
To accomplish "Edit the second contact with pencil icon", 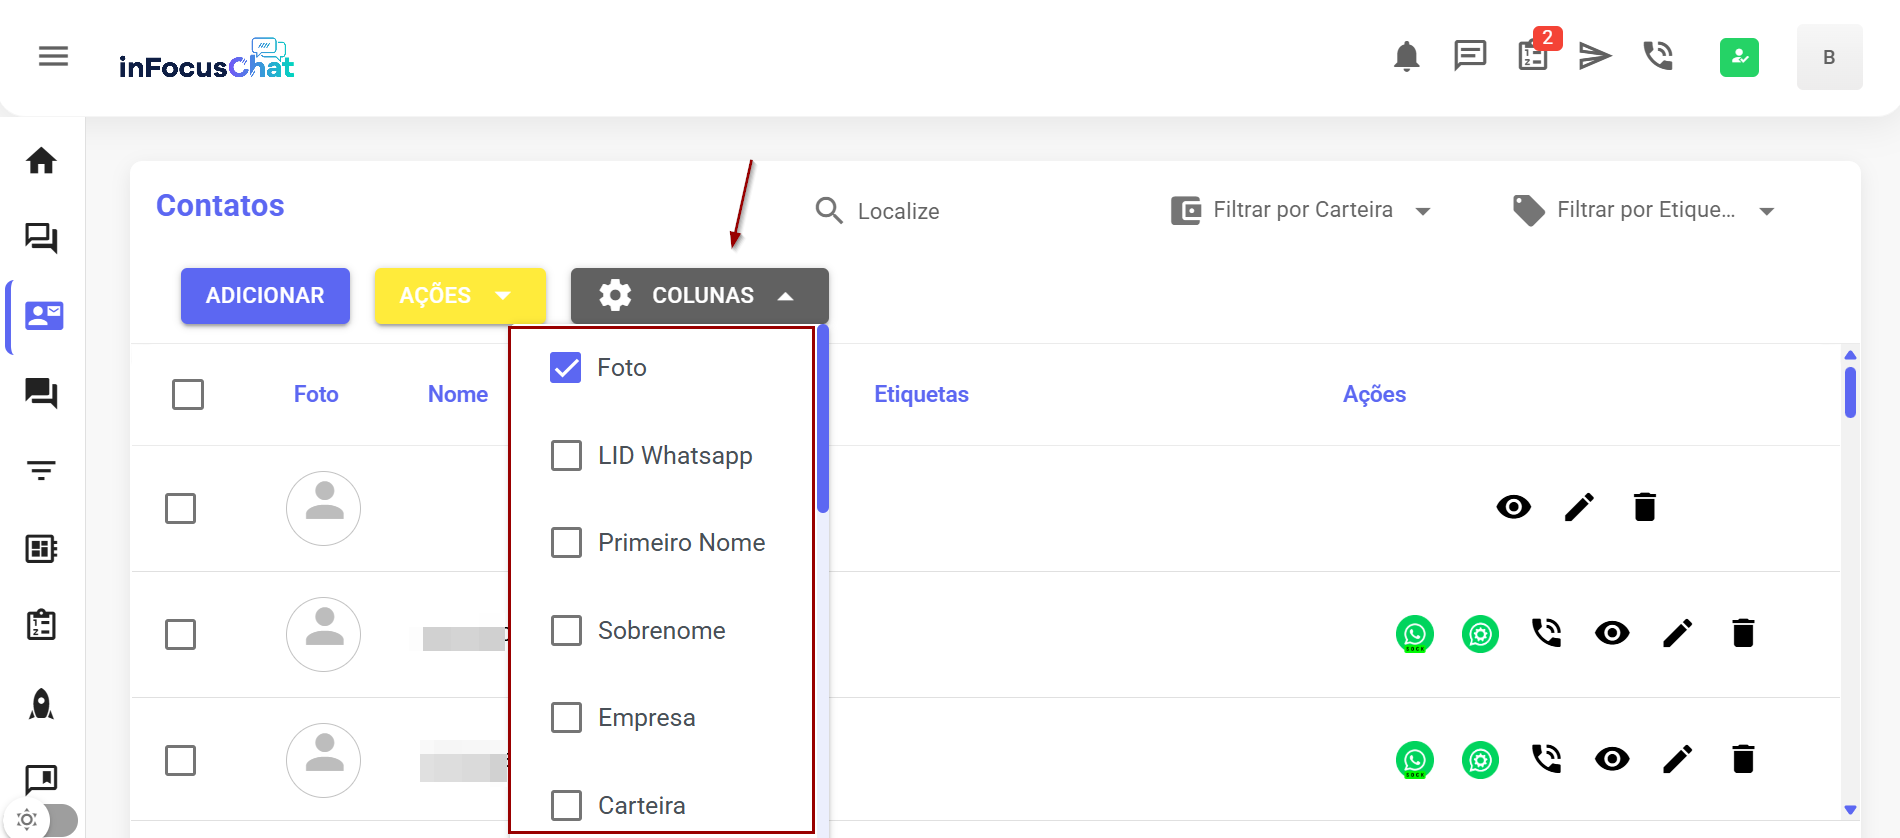I will [1677, 634].
